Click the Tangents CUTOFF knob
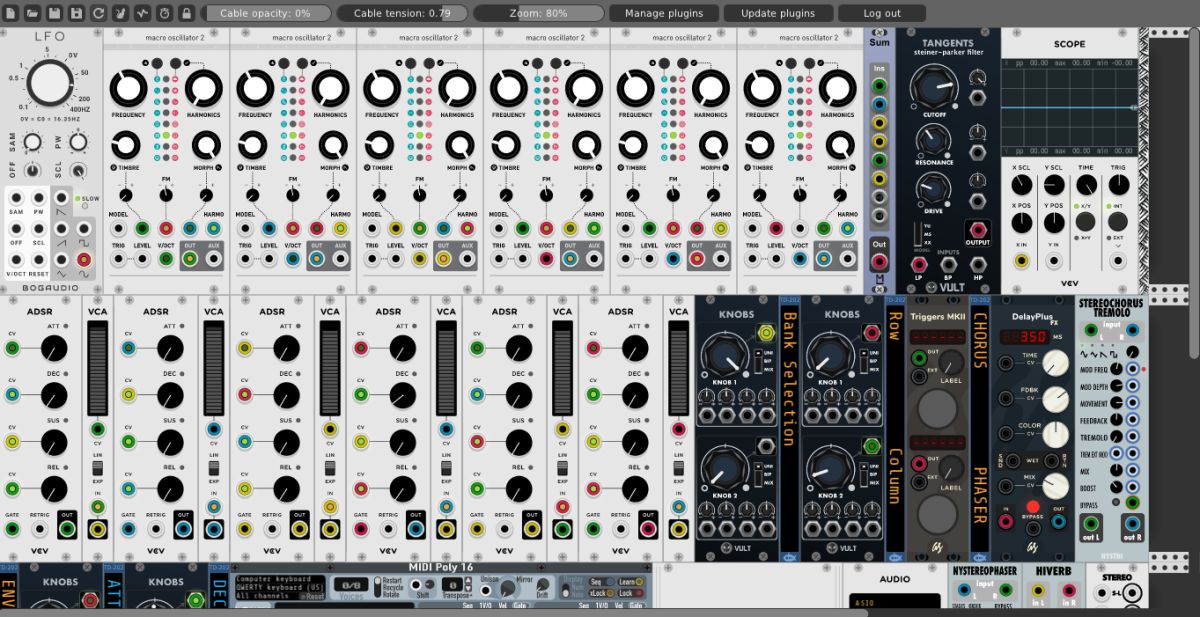This screenshot has width=1200, height=617. coord(933,88)
